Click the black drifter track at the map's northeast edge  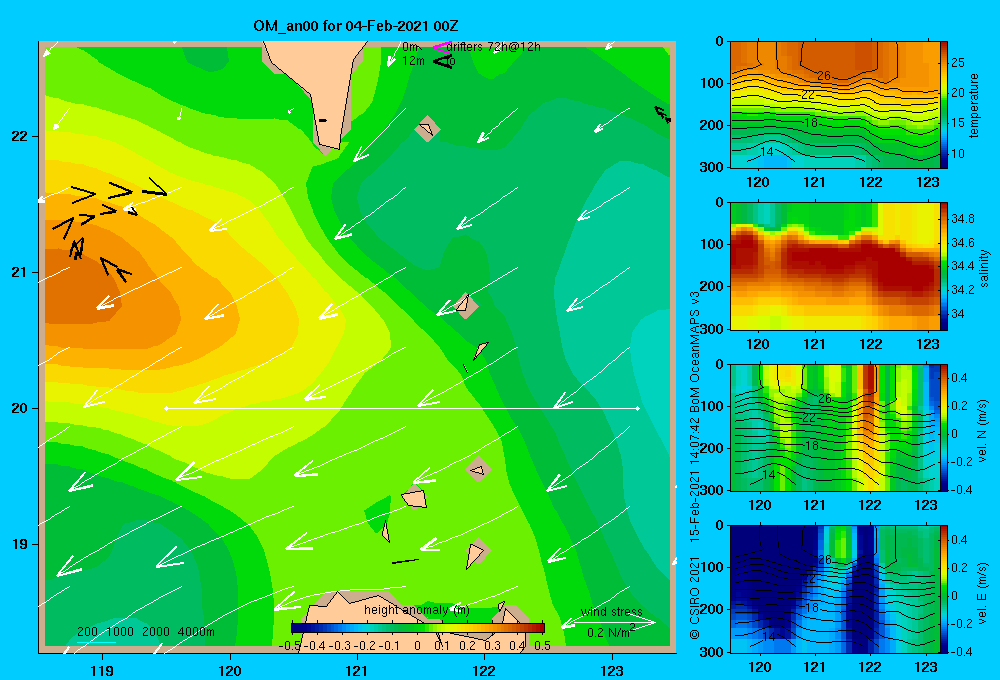(x=663, y=115)
